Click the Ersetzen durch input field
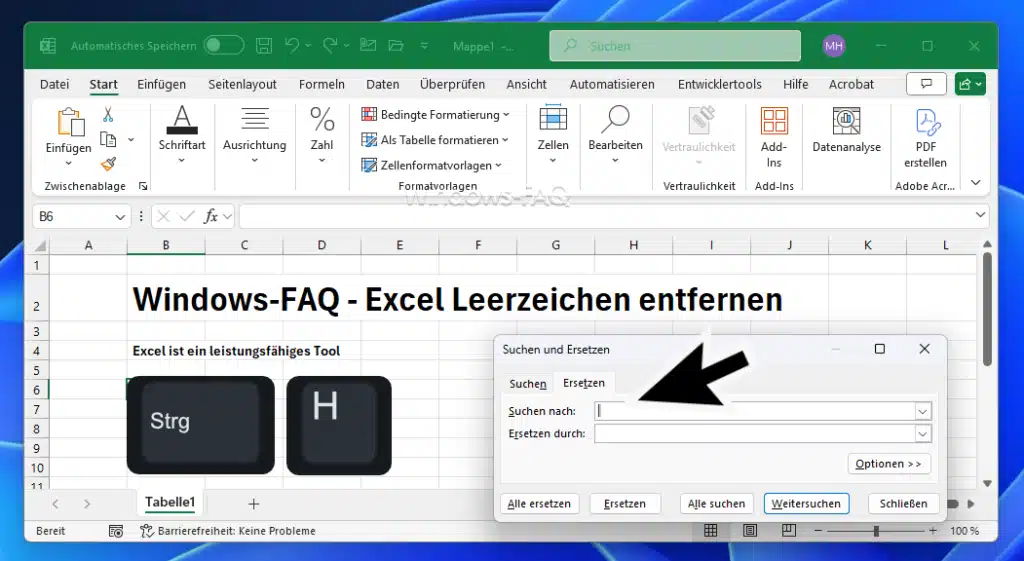The height and width of the screenshot is (561, 1024). [755, 434]
